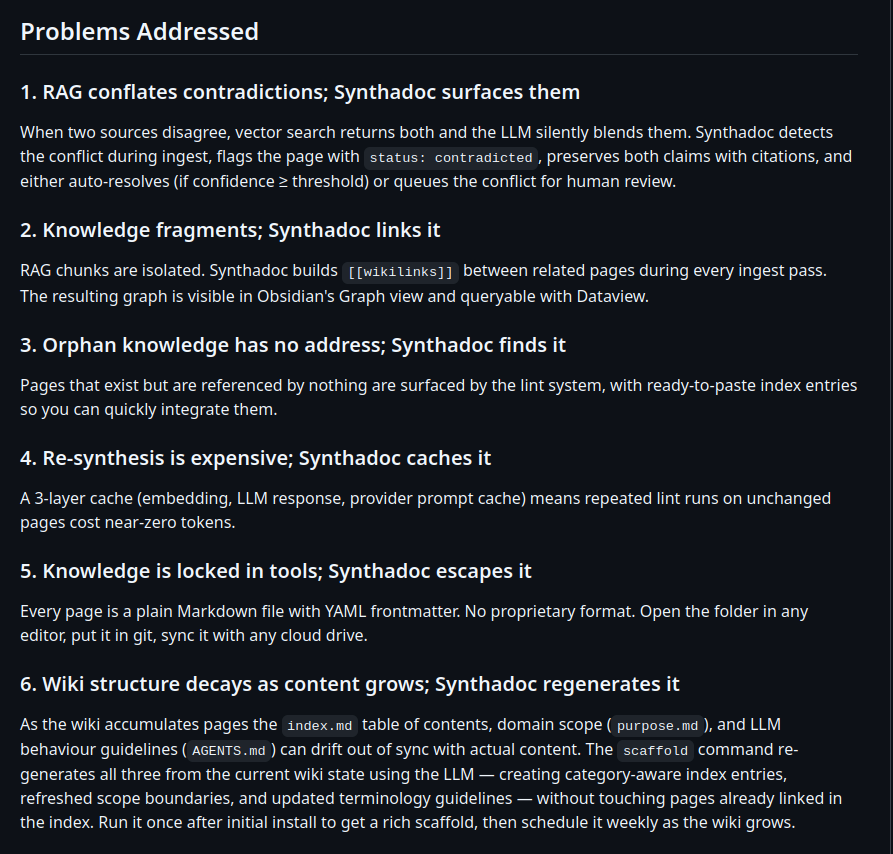This screenshot has width=893, height=854.
Task: Click the "scaffold" command code snippet
Action: 655,751
